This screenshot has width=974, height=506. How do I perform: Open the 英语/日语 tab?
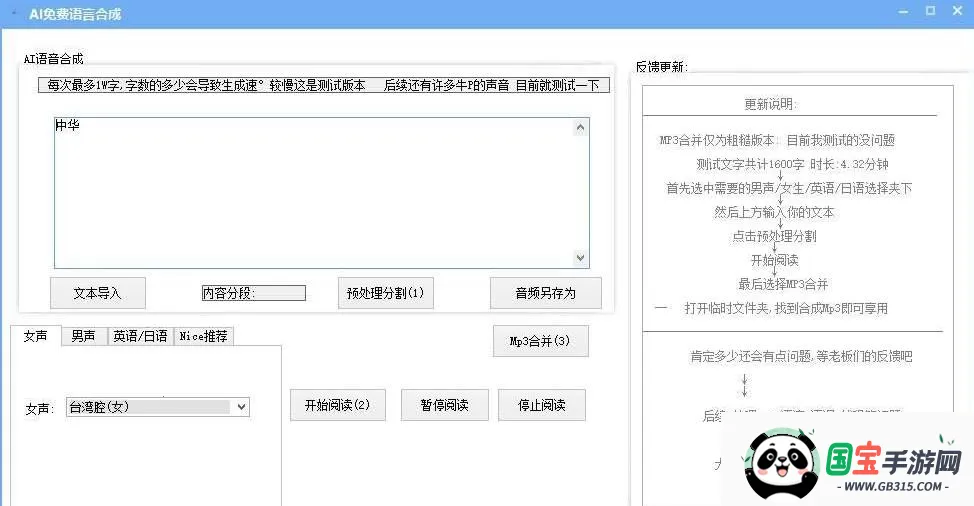pos(140,336)
